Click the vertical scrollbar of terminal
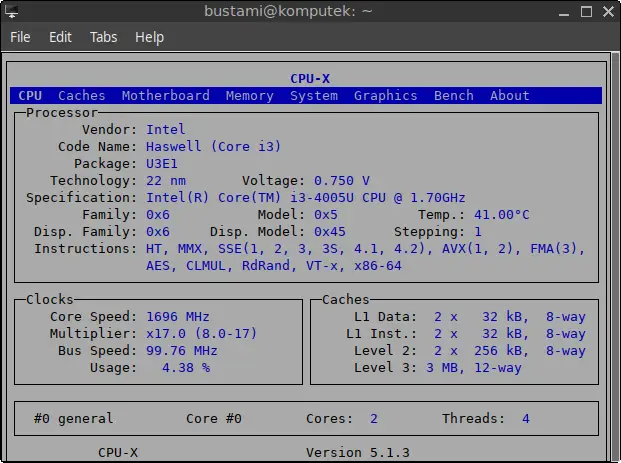This screenshot has height=463, width=621. (615, 255)
